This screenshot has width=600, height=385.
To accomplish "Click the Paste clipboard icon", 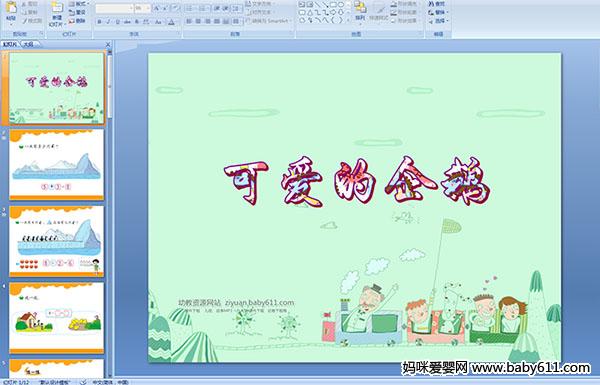I will [11, 11].
